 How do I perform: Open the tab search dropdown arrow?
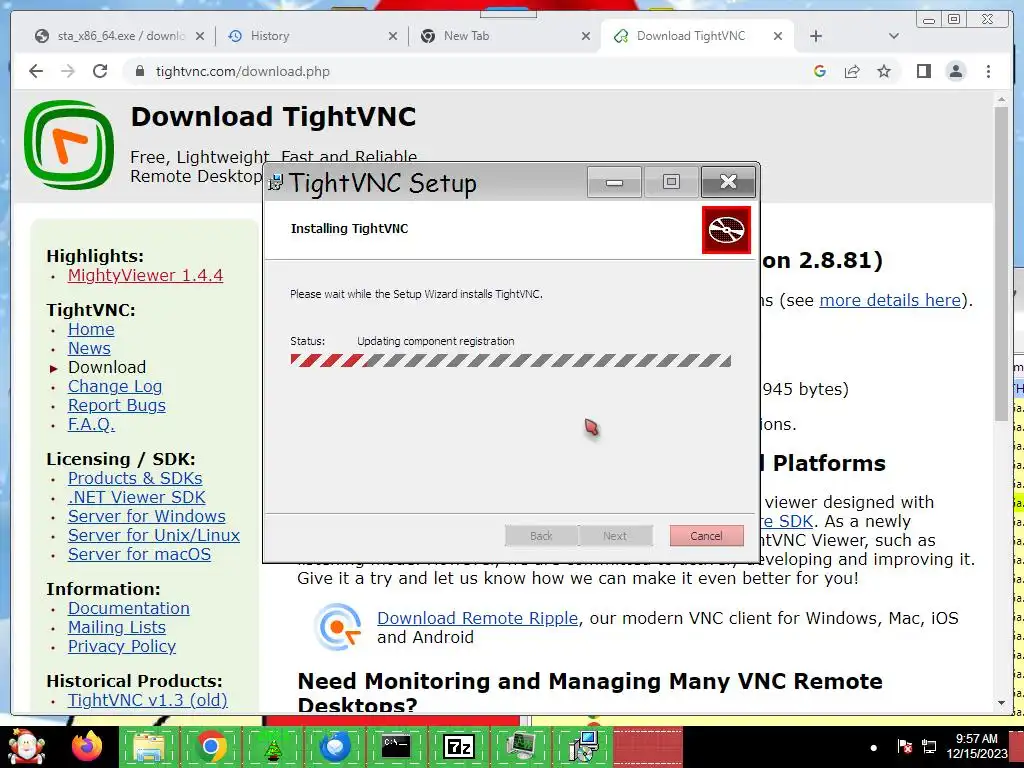tap(894, 36)
